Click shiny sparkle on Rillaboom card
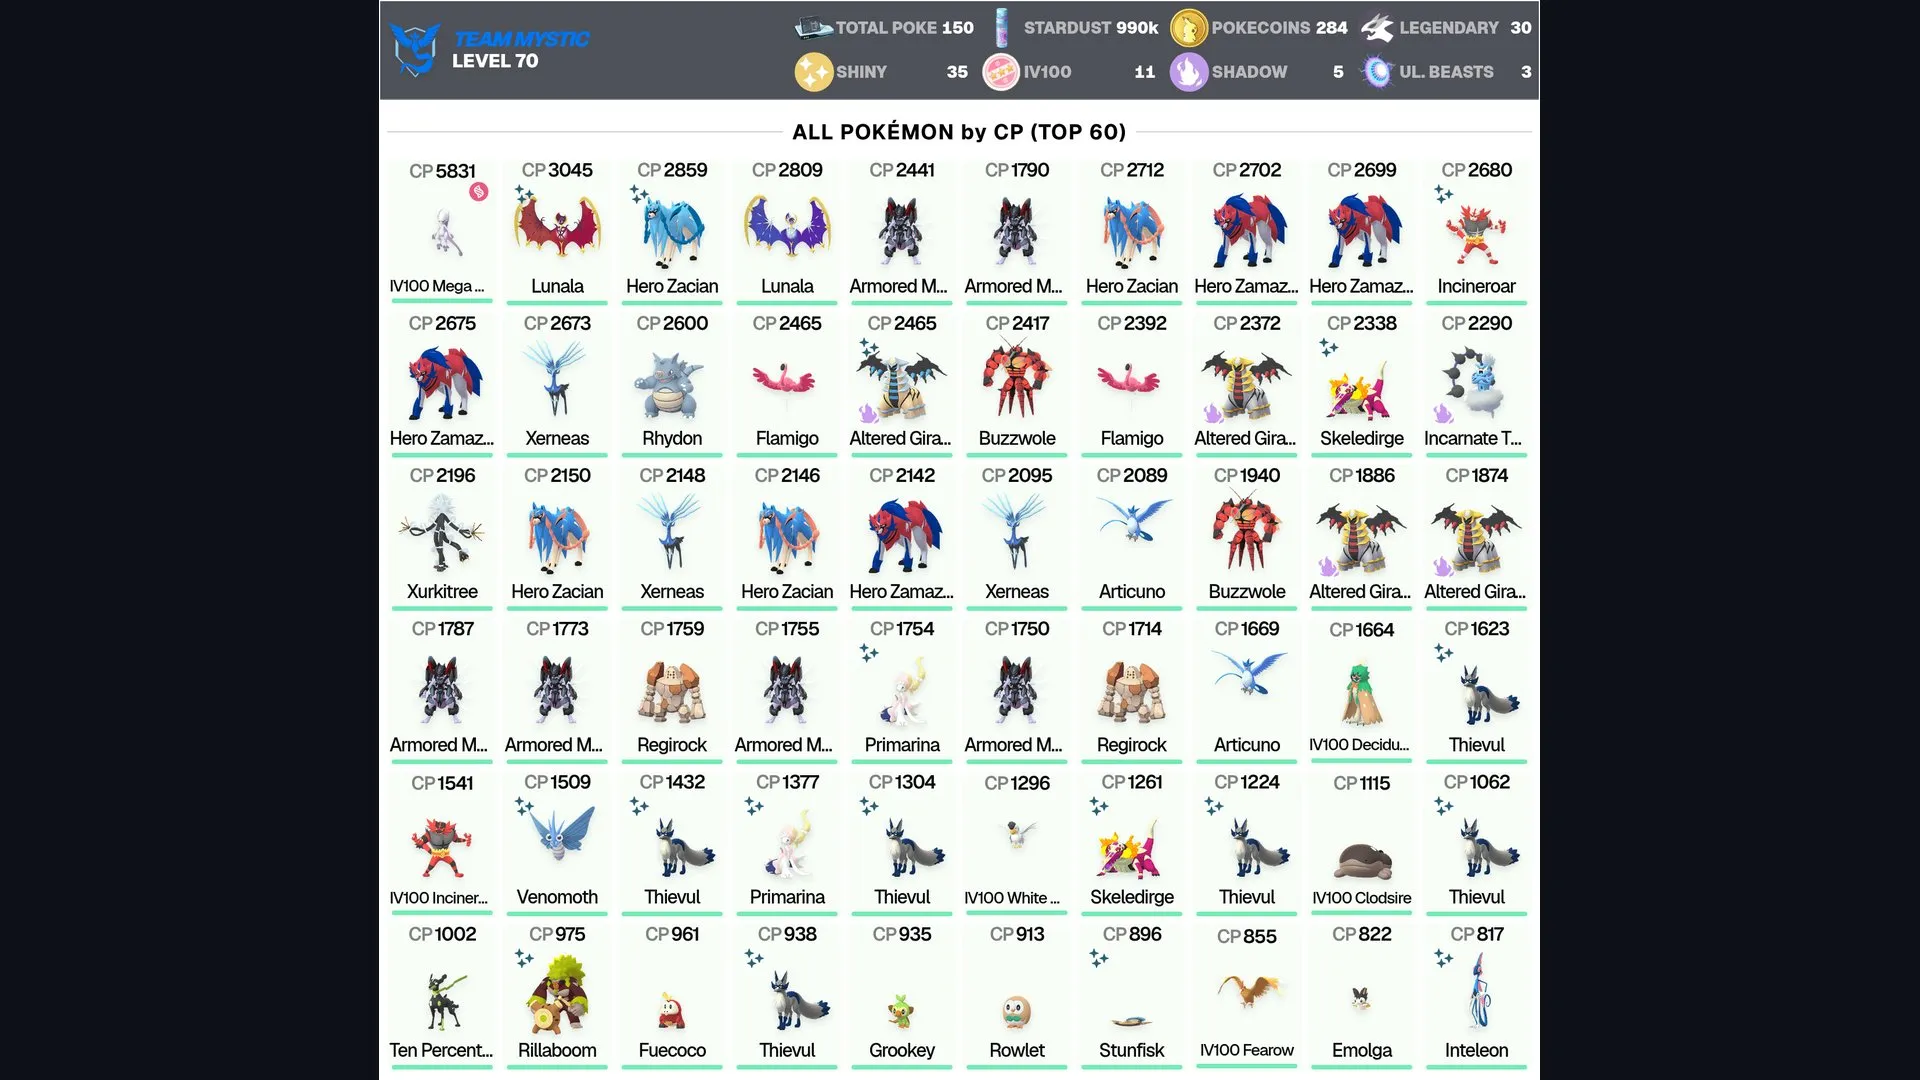The height and width of the screenshot is (1080, 1920). click(x=524, y=959)
